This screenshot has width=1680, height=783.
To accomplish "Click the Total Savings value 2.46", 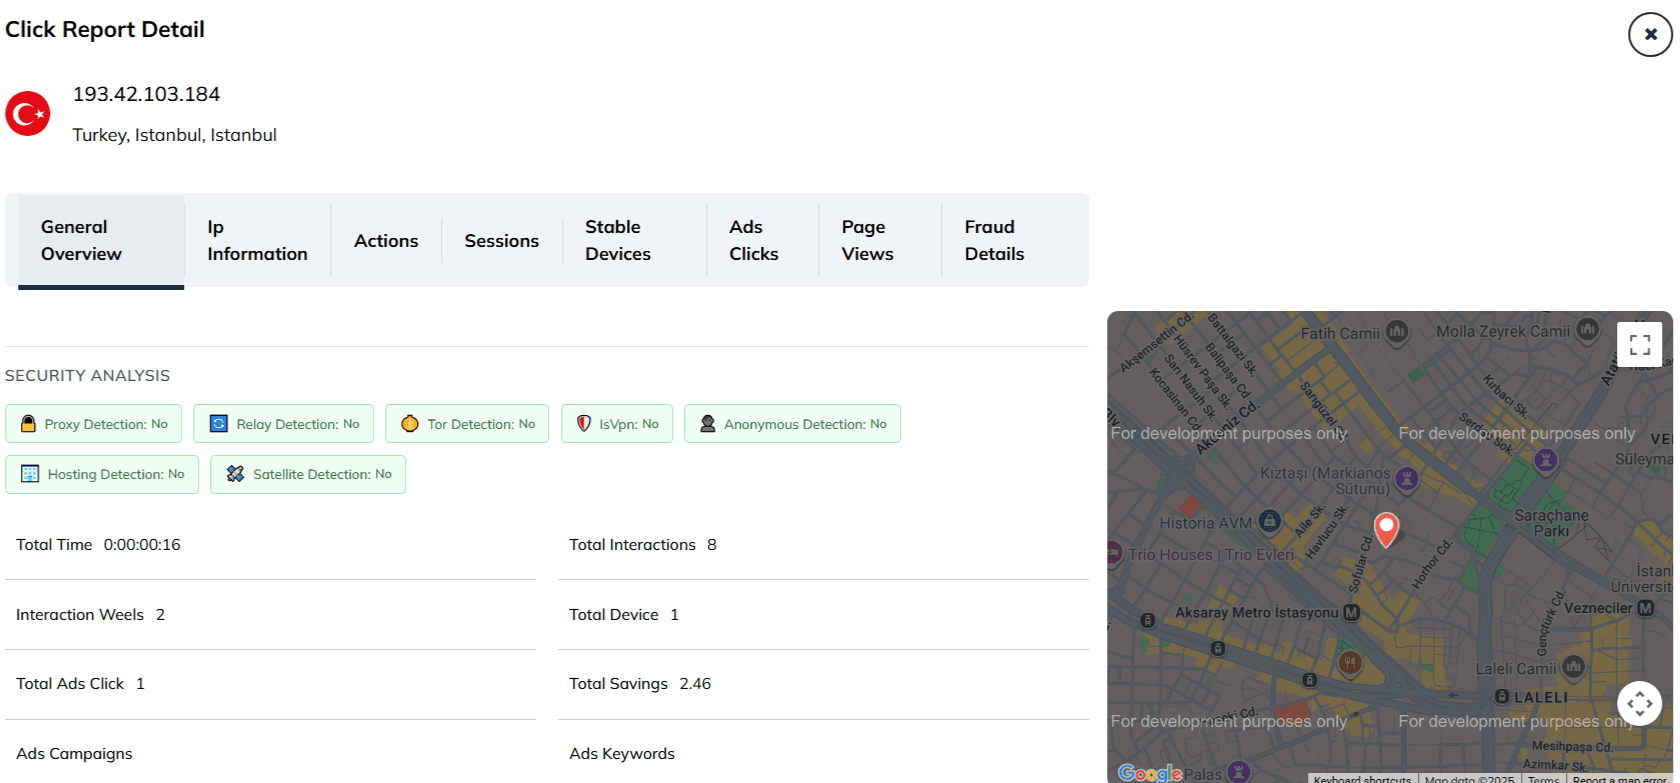I will click(695, 684).
